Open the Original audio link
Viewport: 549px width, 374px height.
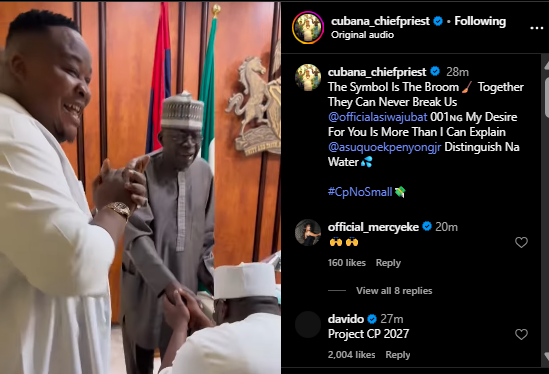[362, 35]
